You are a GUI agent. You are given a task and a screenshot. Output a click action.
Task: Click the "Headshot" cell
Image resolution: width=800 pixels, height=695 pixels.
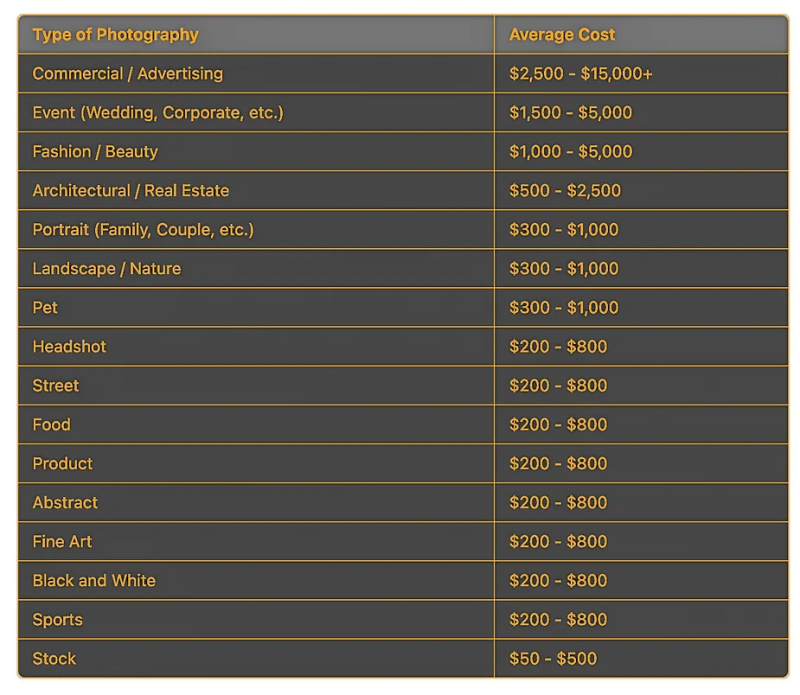click(69, 347)
